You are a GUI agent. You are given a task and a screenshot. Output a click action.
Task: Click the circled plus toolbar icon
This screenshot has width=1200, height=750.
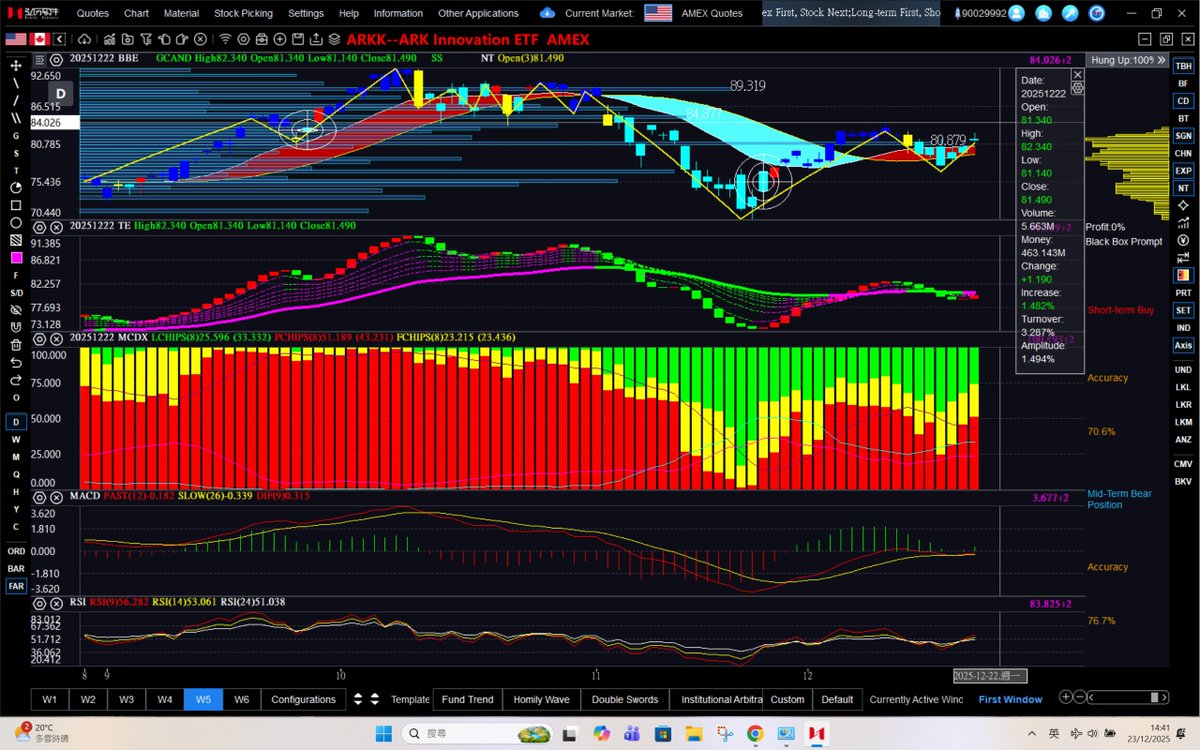(x=279, y=40)
